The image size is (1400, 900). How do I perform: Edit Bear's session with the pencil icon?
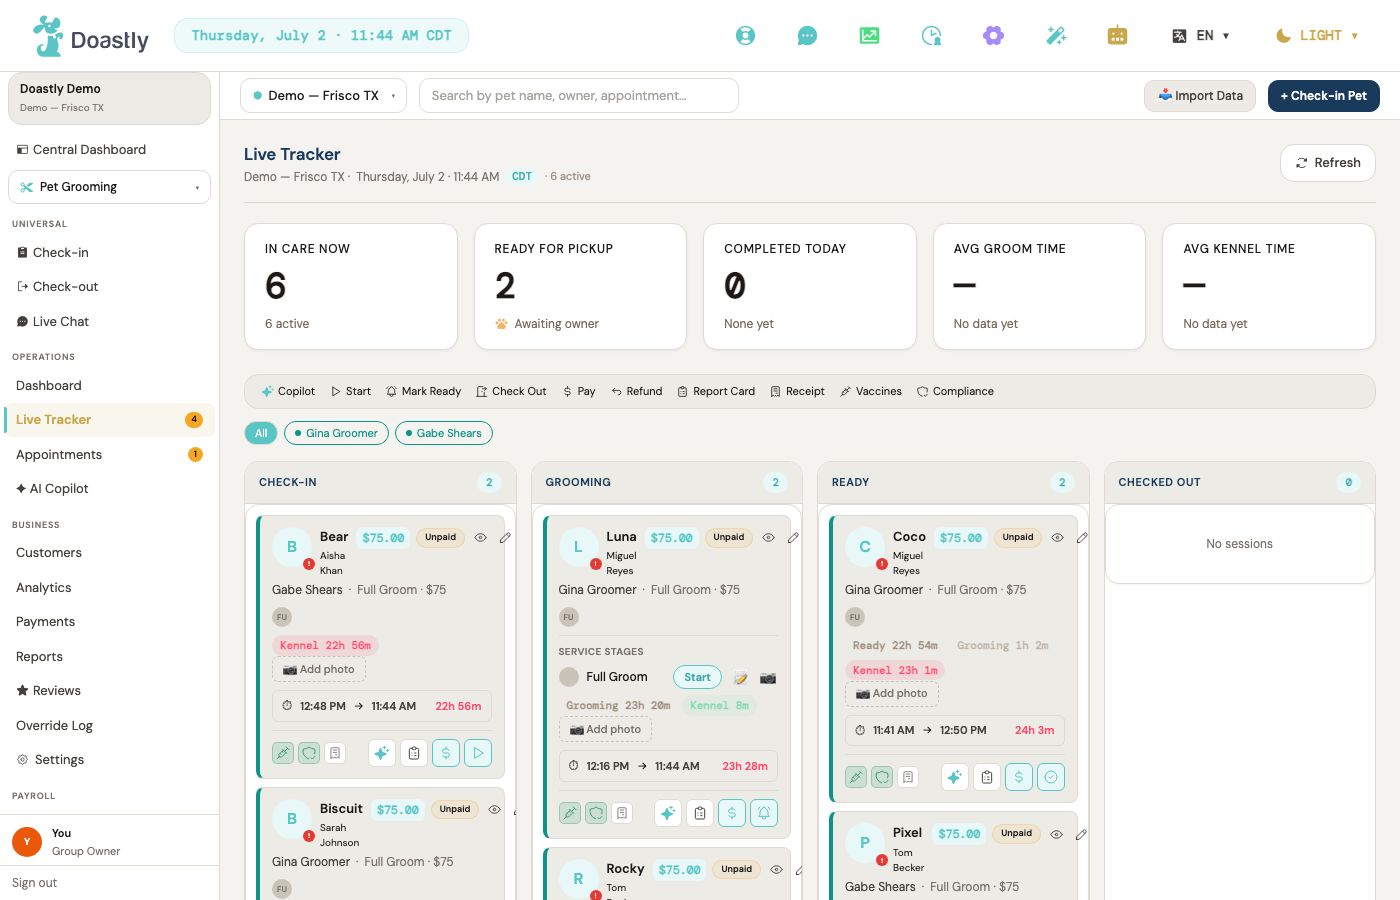(505, 538)
